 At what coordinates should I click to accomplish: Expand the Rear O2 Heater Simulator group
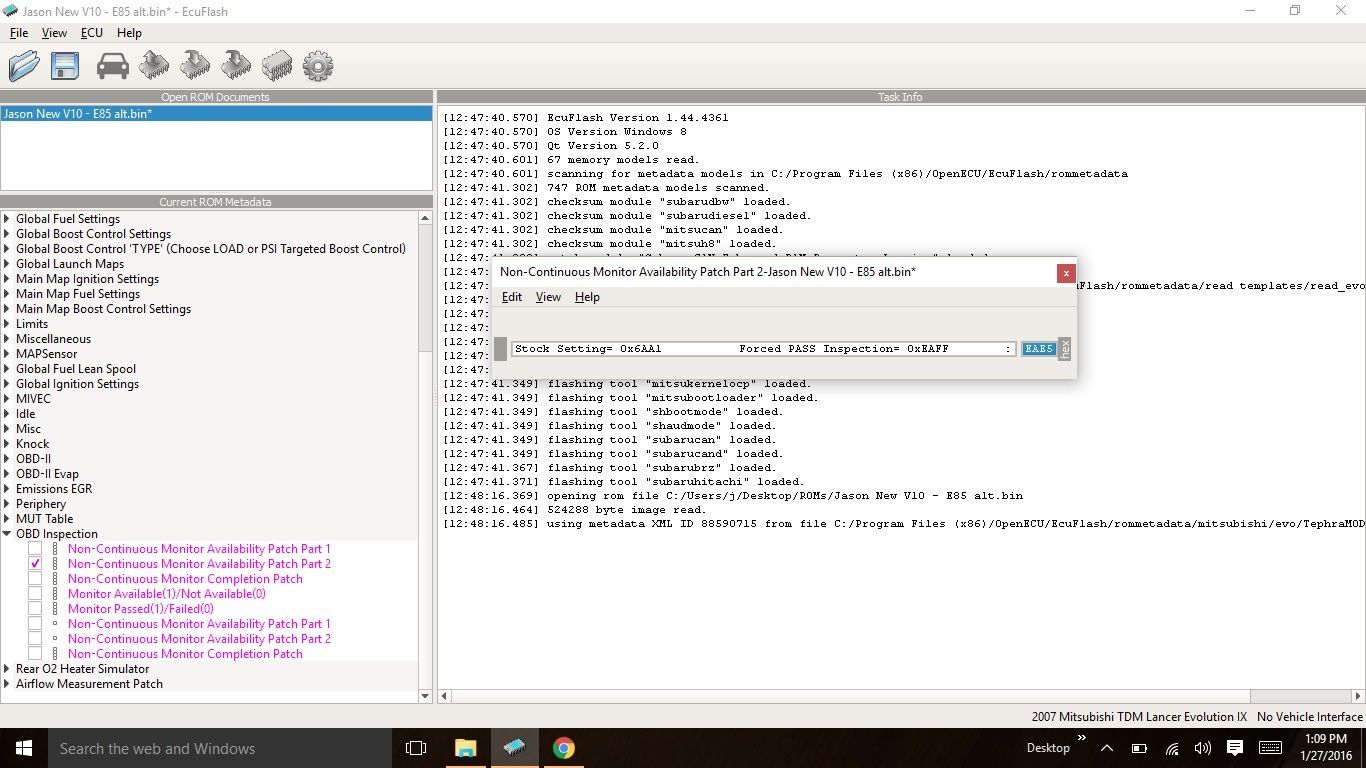tap(7, 669)
